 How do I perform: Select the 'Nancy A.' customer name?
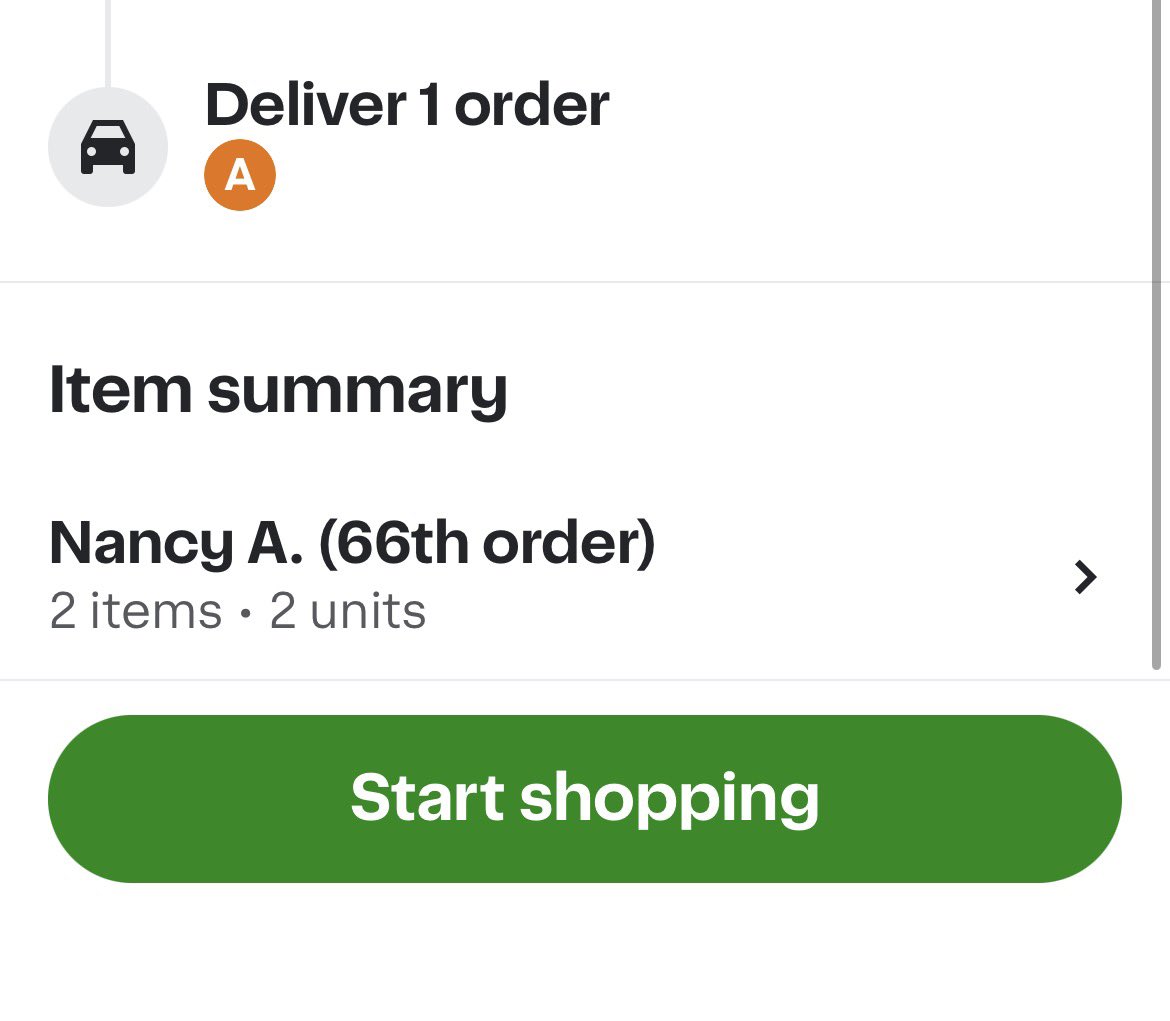(176, 543)
